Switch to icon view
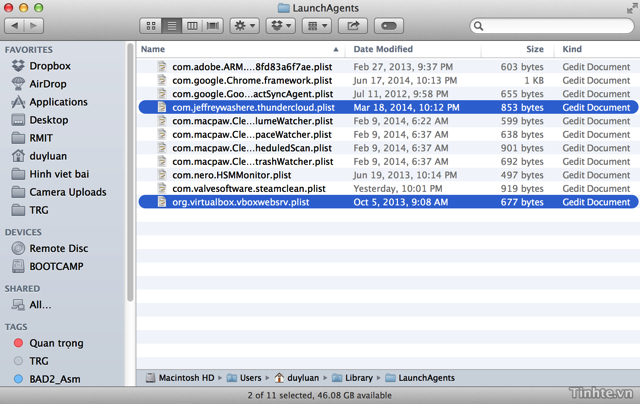This screenshot has width=640, height=404. [x=151, y=26]
